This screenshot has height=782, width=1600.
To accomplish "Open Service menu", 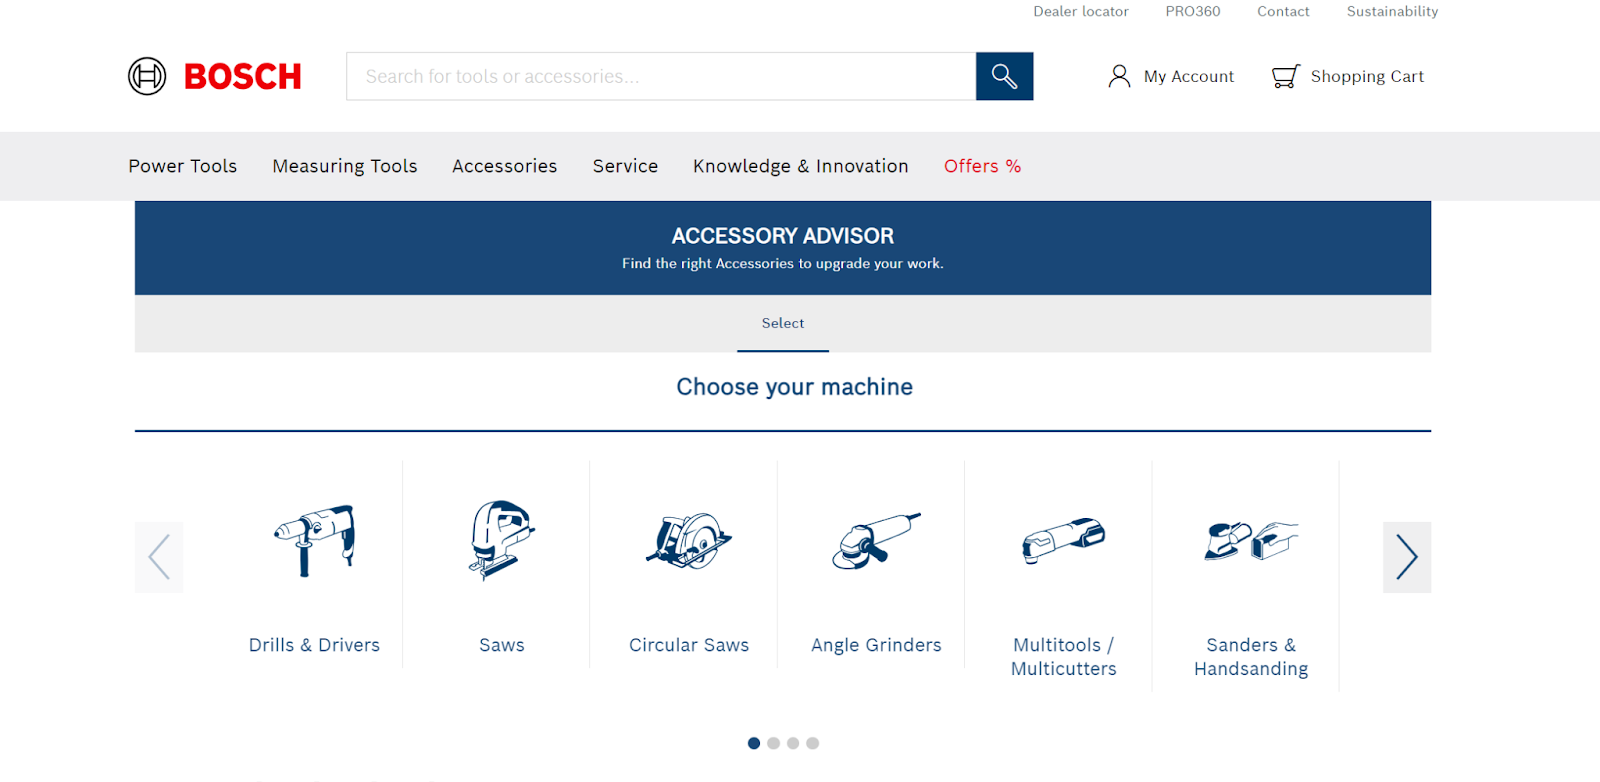I will tap(625, 166).
